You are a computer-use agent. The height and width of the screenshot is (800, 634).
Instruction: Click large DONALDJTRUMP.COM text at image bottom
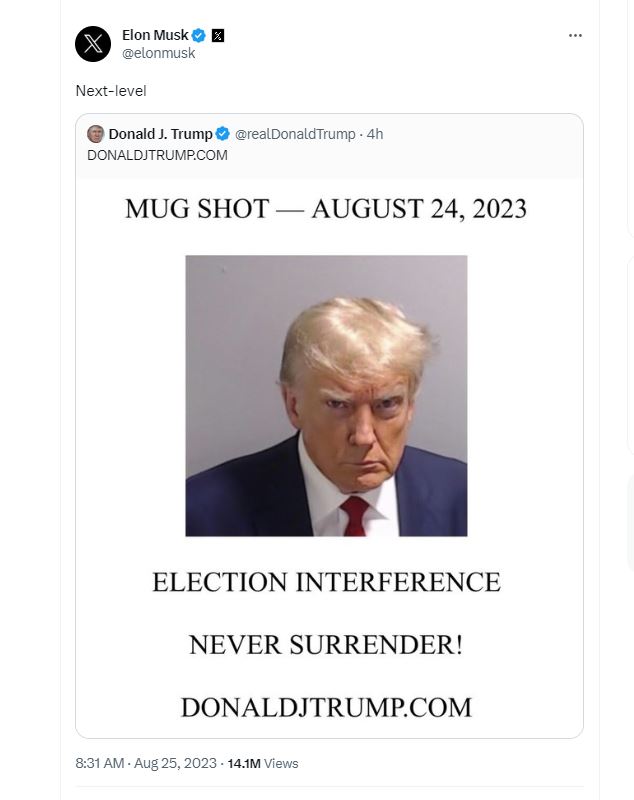coord(326,707)
